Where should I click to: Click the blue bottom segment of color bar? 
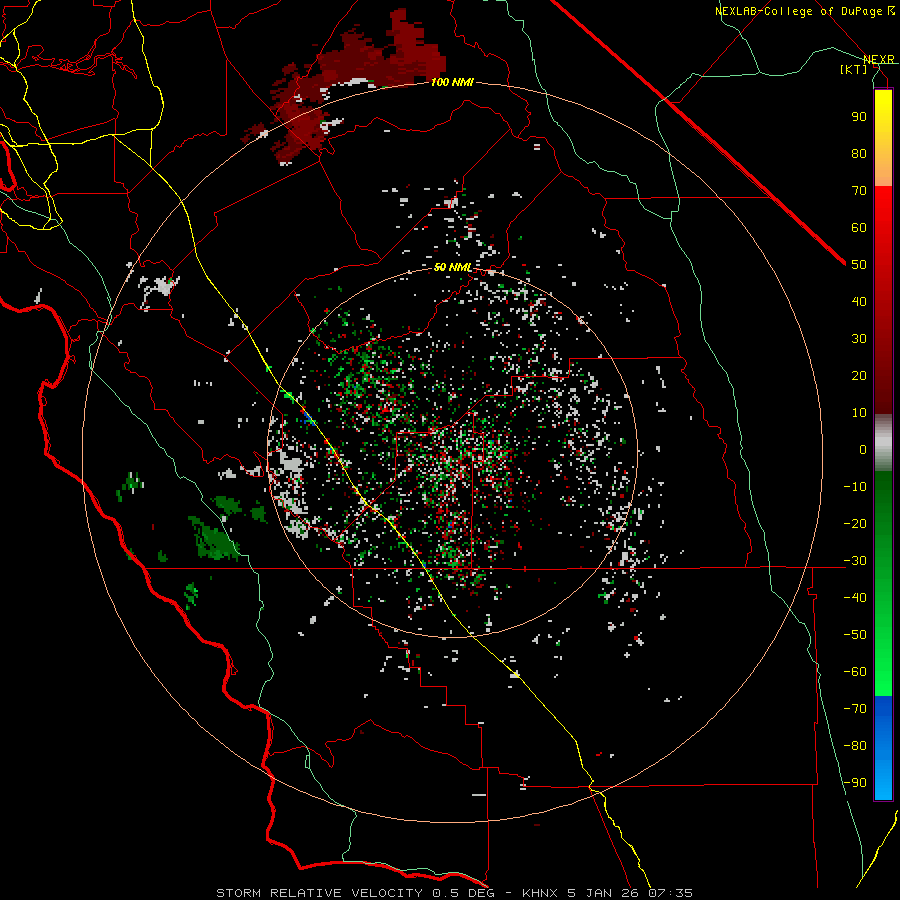883,748
